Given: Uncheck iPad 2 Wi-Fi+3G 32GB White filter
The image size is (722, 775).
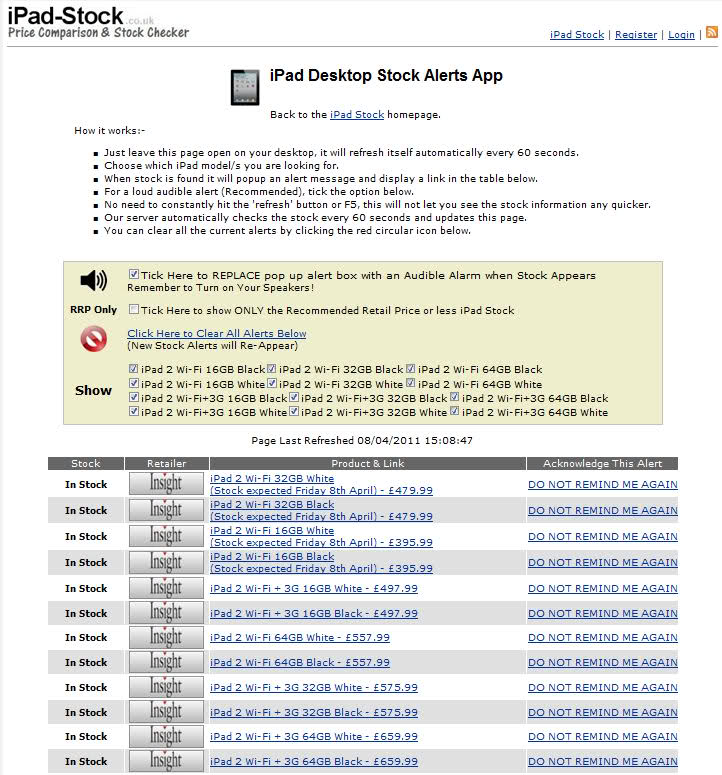Looking at the screenshot, I should (x=294, y=411).
